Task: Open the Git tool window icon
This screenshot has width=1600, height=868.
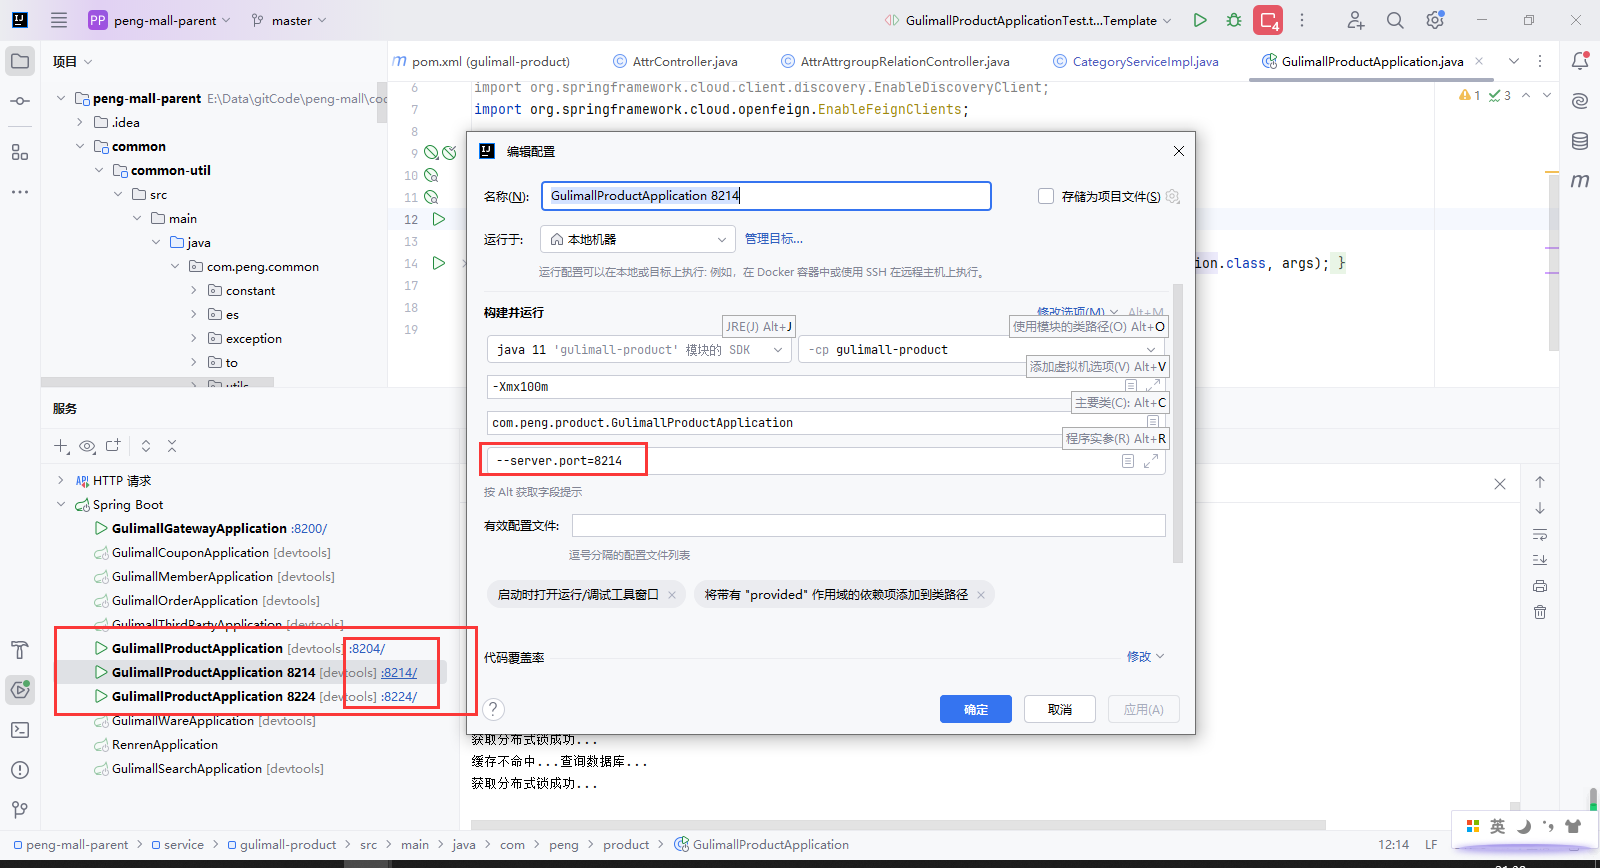Action: [x=20, y=810]
